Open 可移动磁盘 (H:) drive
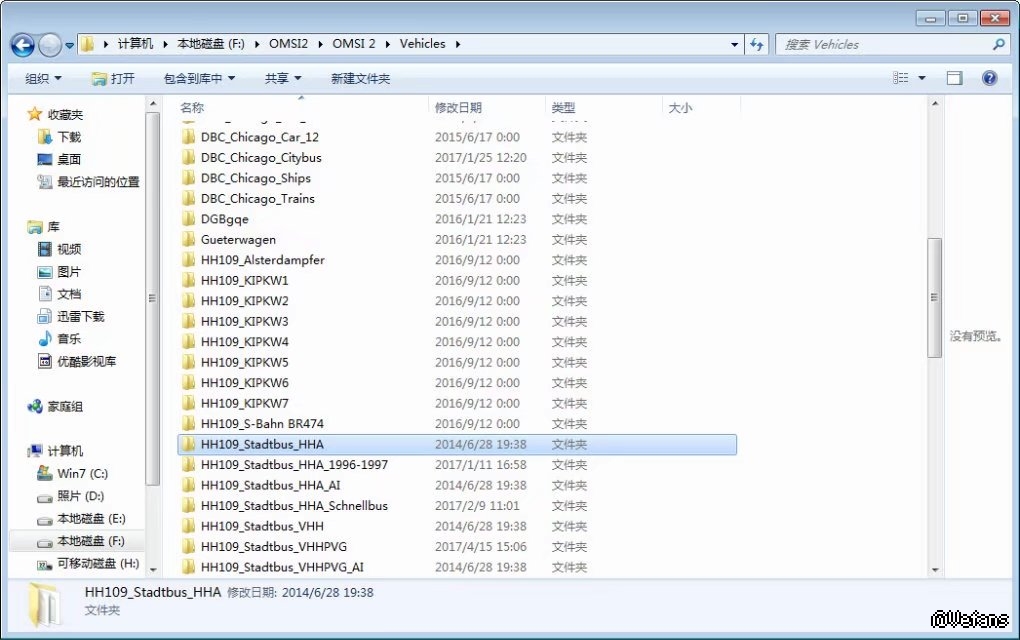 (98, 563)
